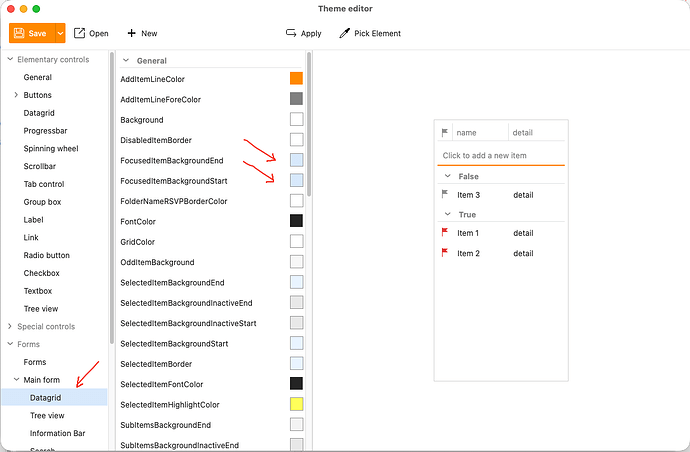The height and width of the screenshot is (452, 690).
Task: Open the SubItemsBackgroundEnd swatch
Action: point(296,424)
